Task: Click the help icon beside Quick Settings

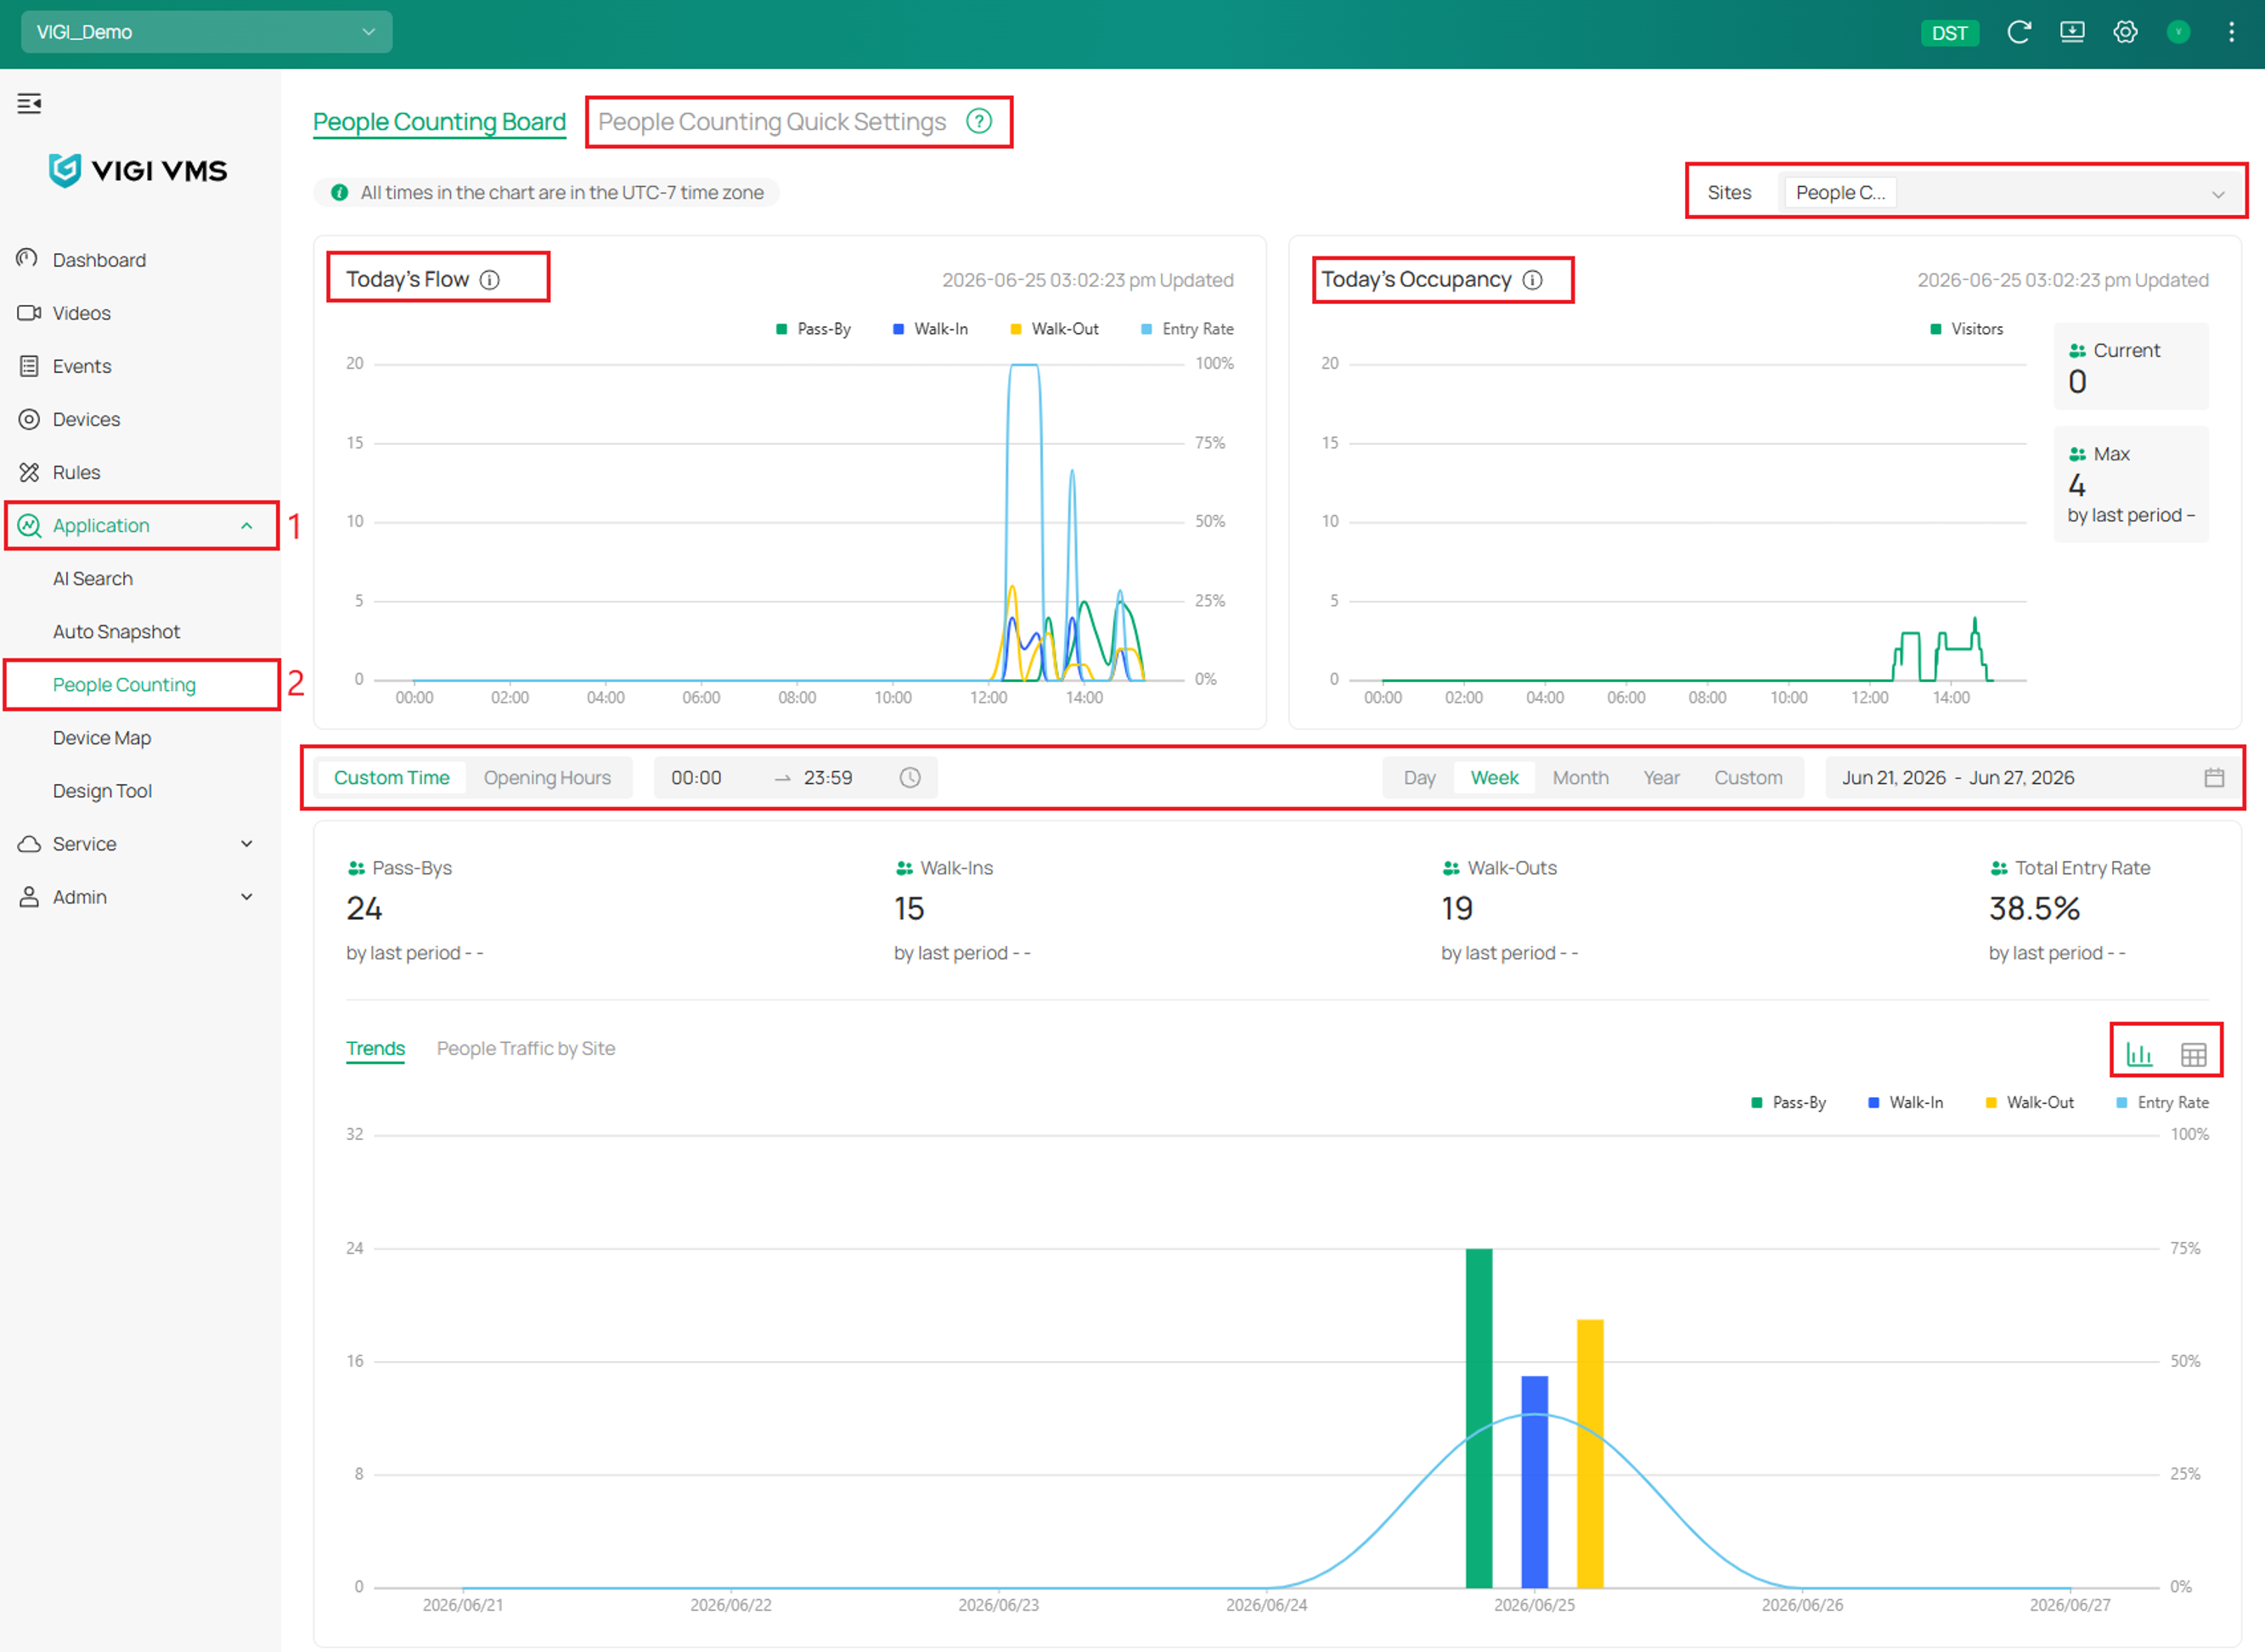Action: [x=979, y=121]
